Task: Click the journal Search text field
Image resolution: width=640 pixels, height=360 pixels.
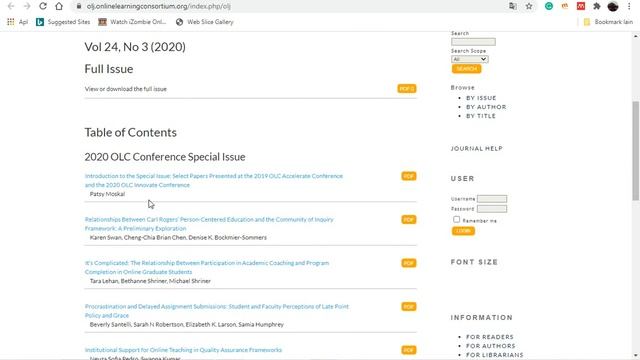Action: click(x=473, y=42)
